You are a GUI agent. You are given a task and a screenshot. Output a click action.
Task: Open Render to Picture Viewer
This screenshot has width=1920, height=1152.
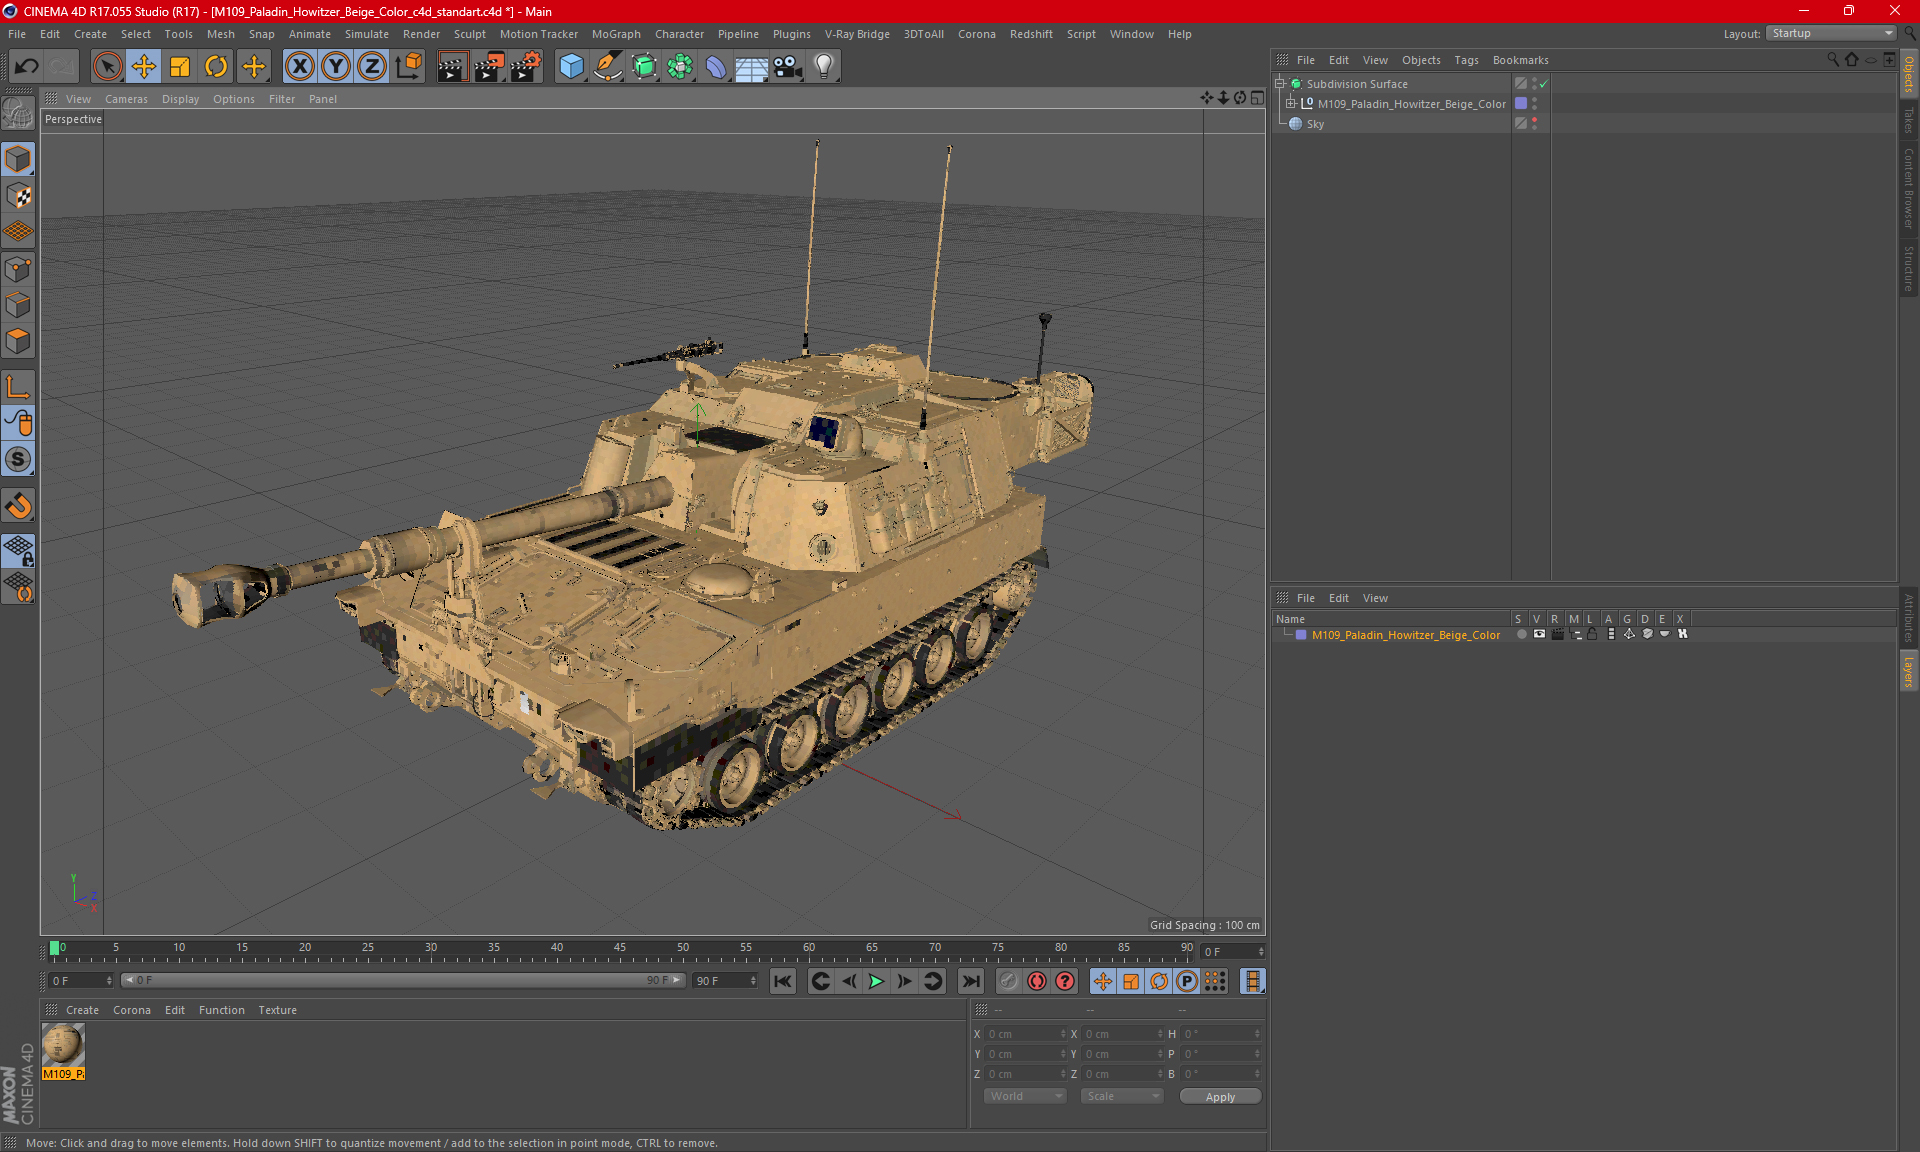point(489,67)
